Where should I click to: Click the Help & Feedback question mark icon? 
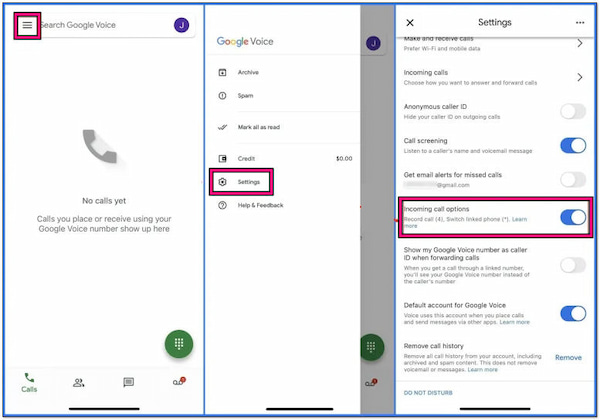(222, 205)
